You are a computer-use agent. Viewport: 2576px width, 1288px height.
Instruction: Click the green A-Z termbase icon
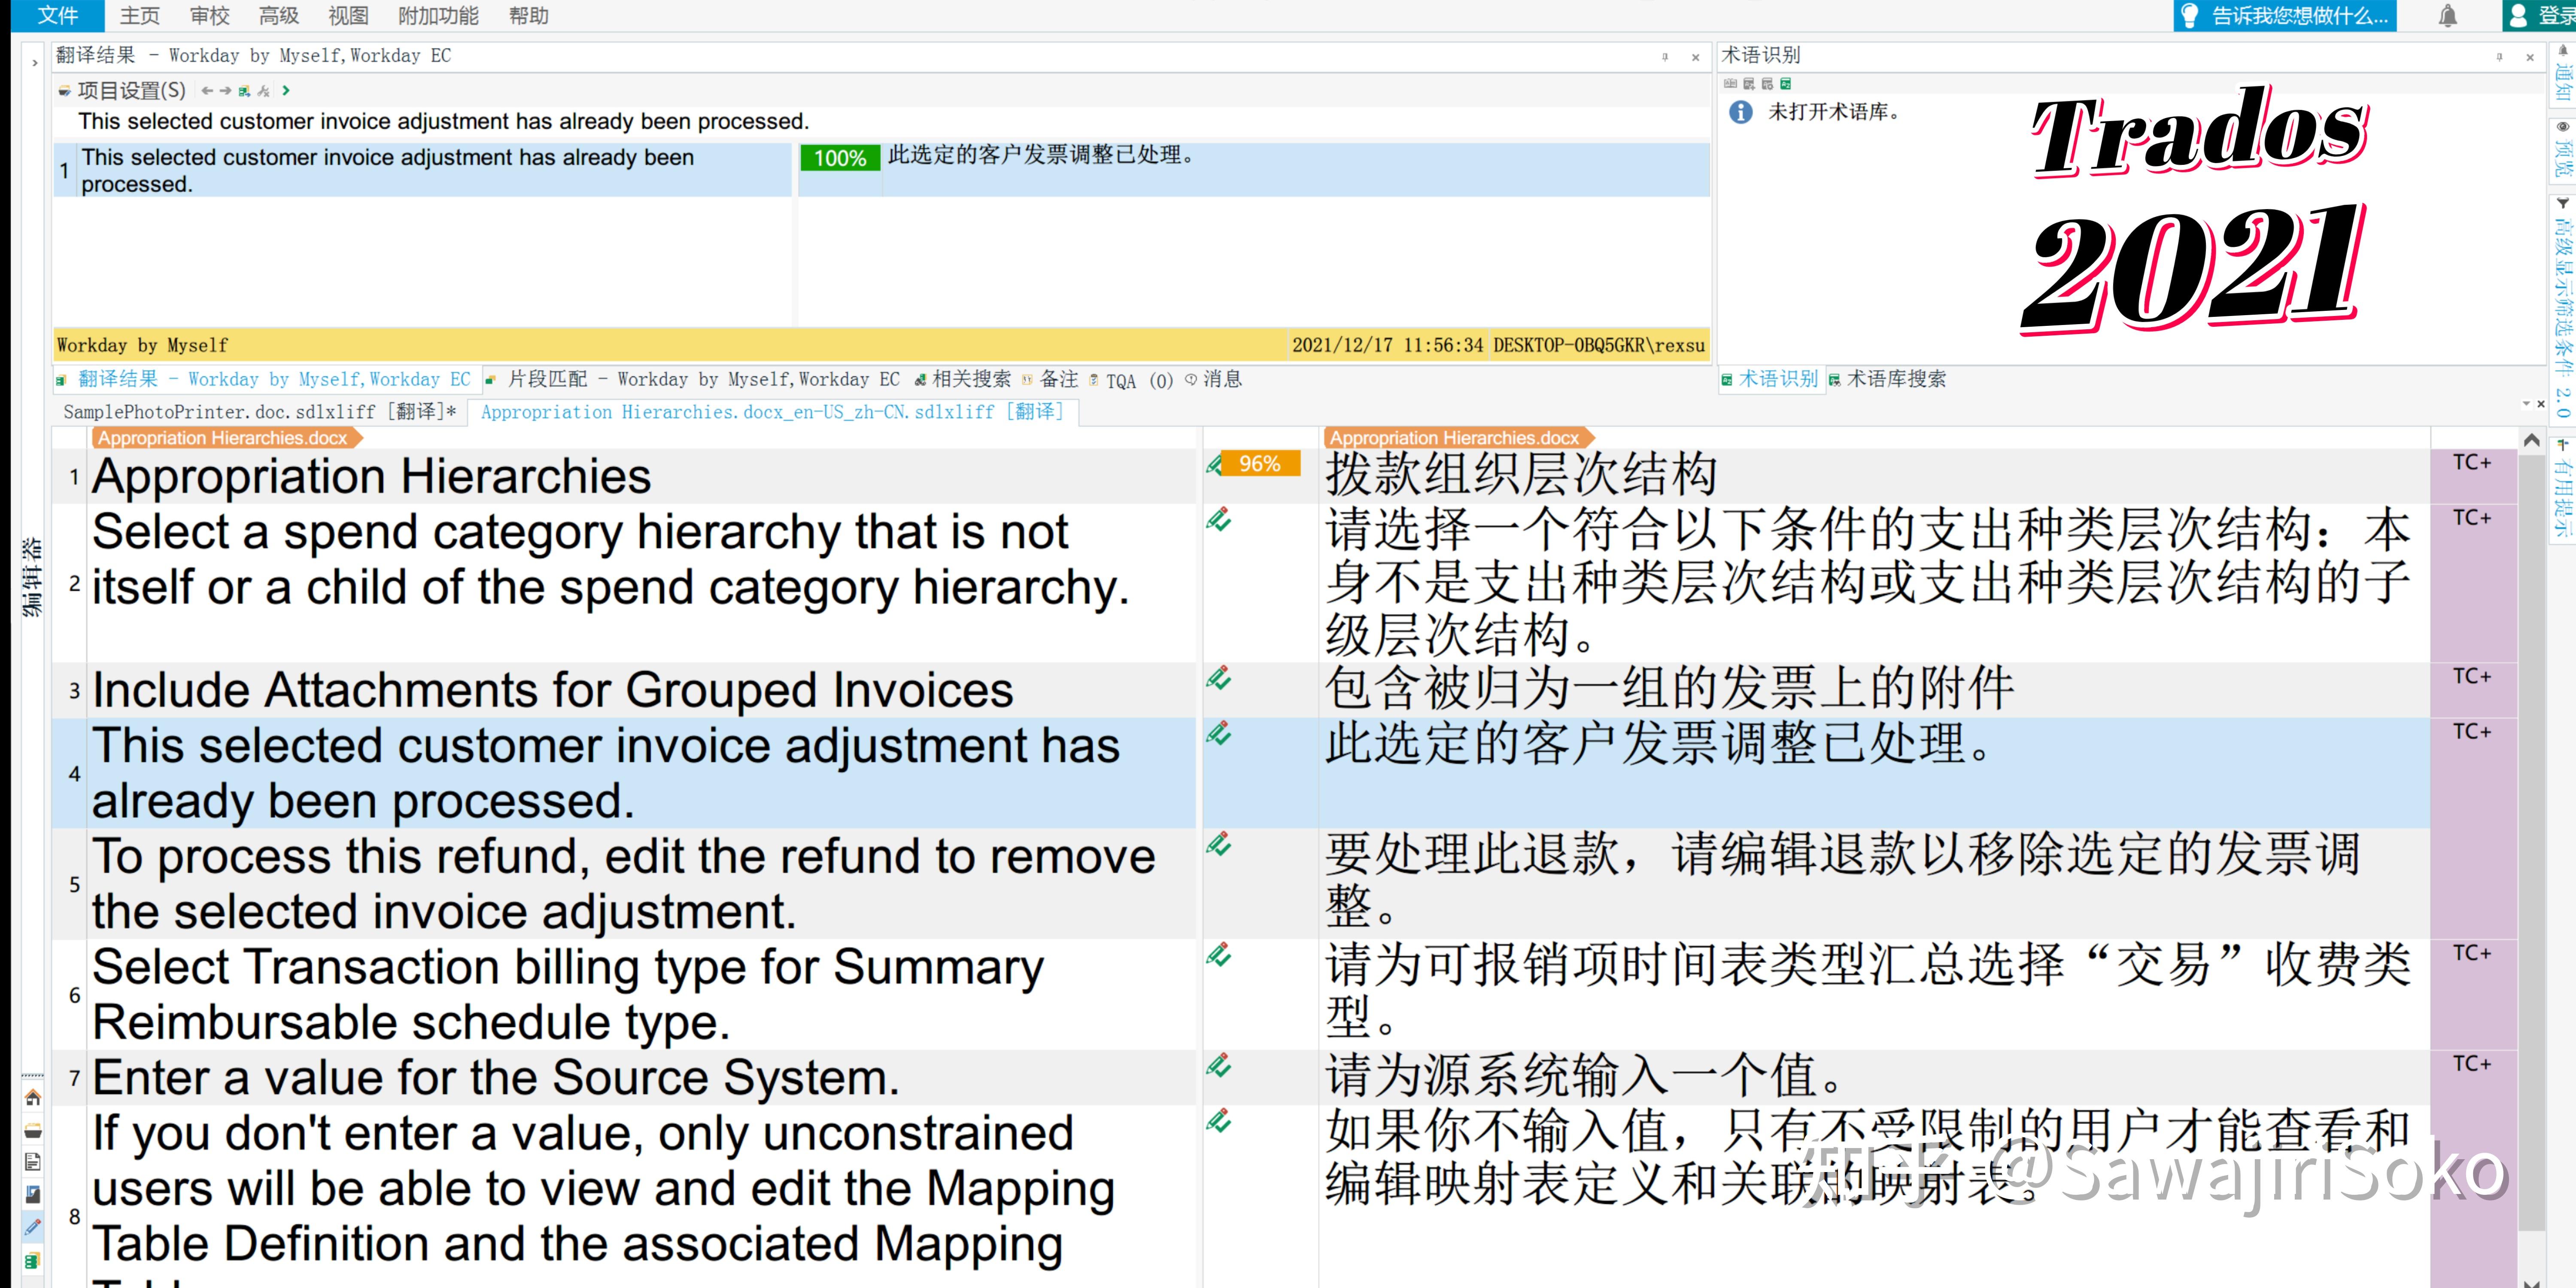(x=1786, y=84)
